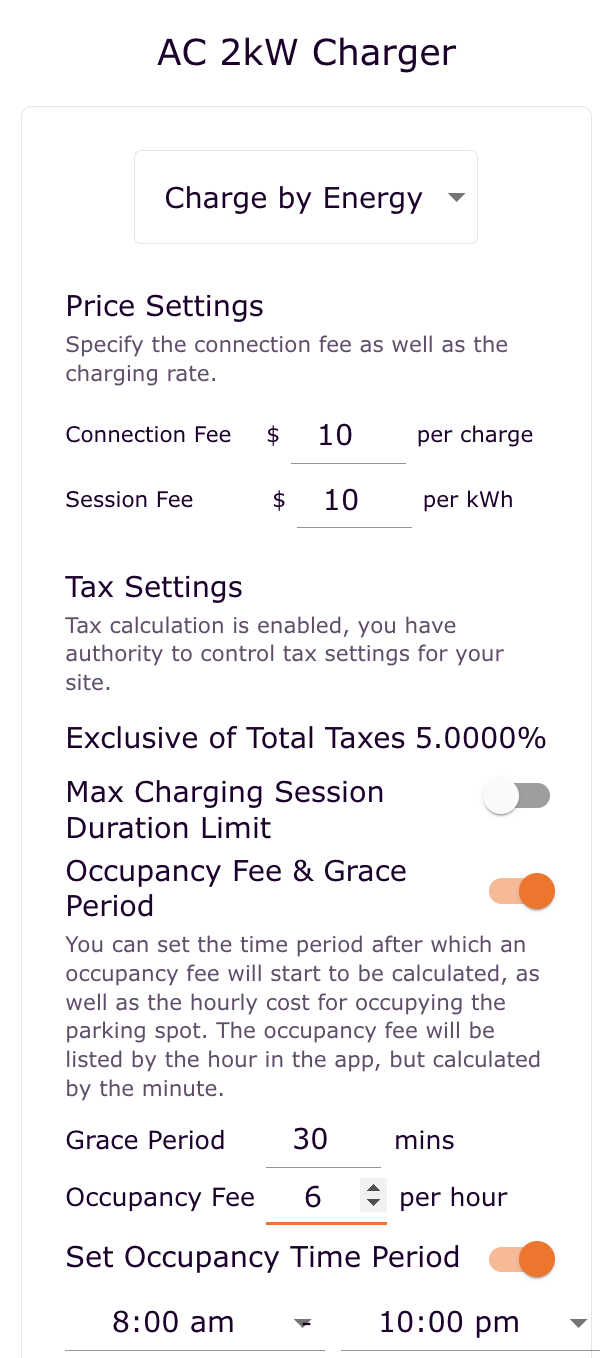606x1358 pixels.
Task: Click Exclusive of Total Taxes text
Action: tap(305, 738)
